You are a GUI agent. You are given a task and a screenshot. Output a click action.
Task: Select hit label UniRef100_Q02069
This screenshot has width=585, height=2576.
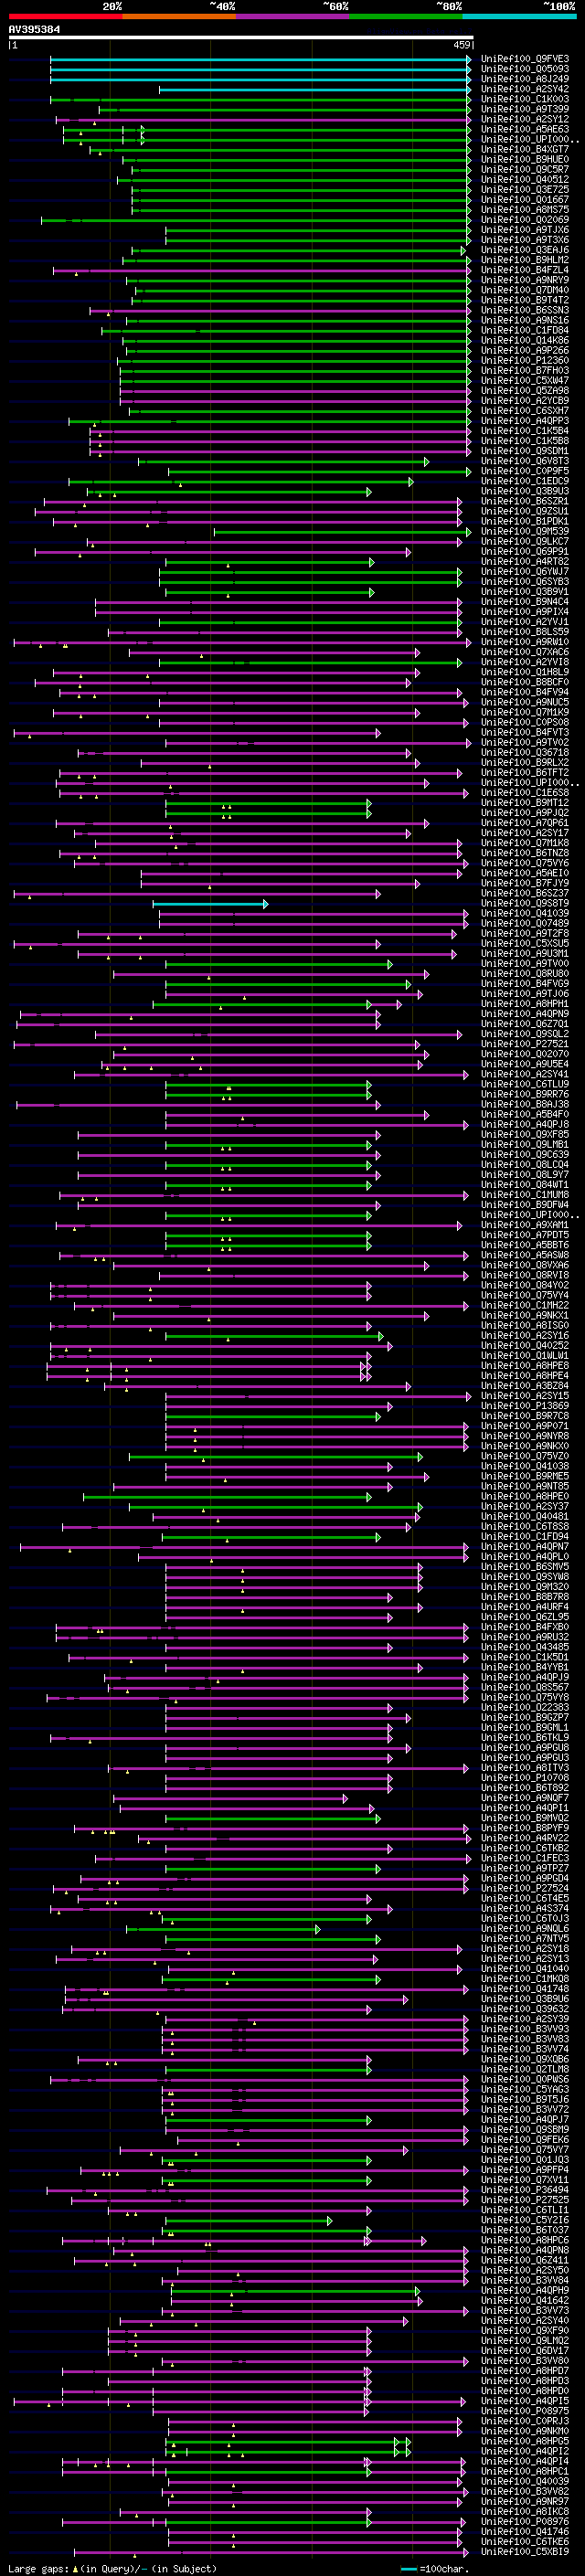(525, 220)
